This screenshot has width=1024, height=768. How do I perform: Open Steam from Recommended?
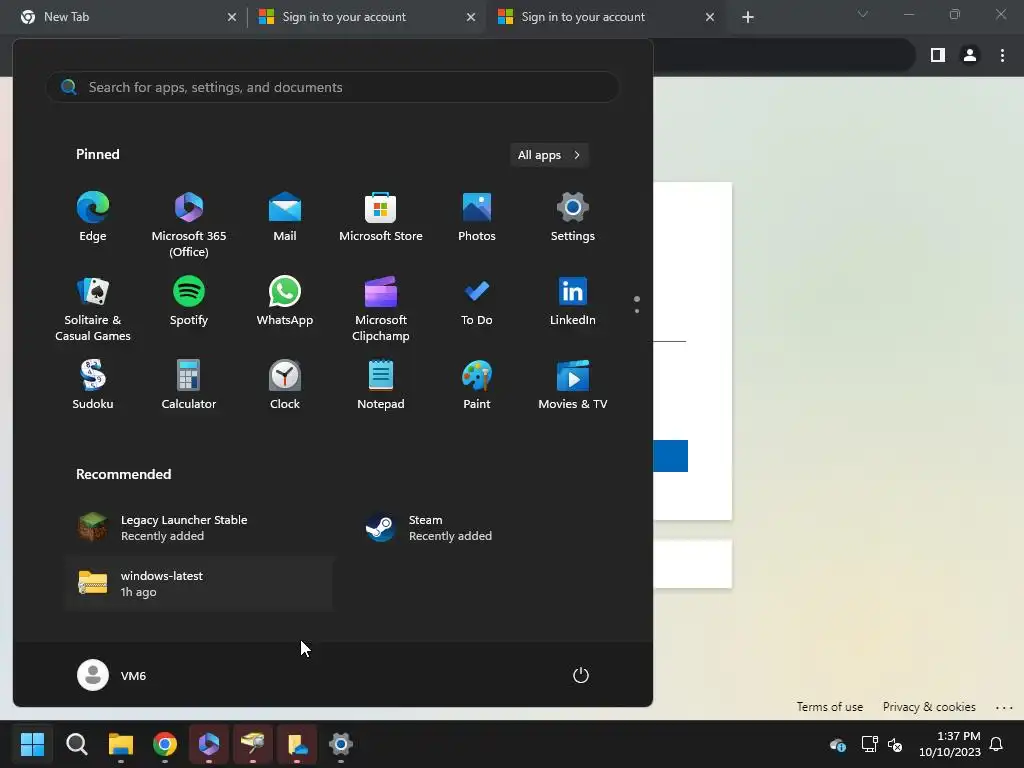(x=487, y=528)
